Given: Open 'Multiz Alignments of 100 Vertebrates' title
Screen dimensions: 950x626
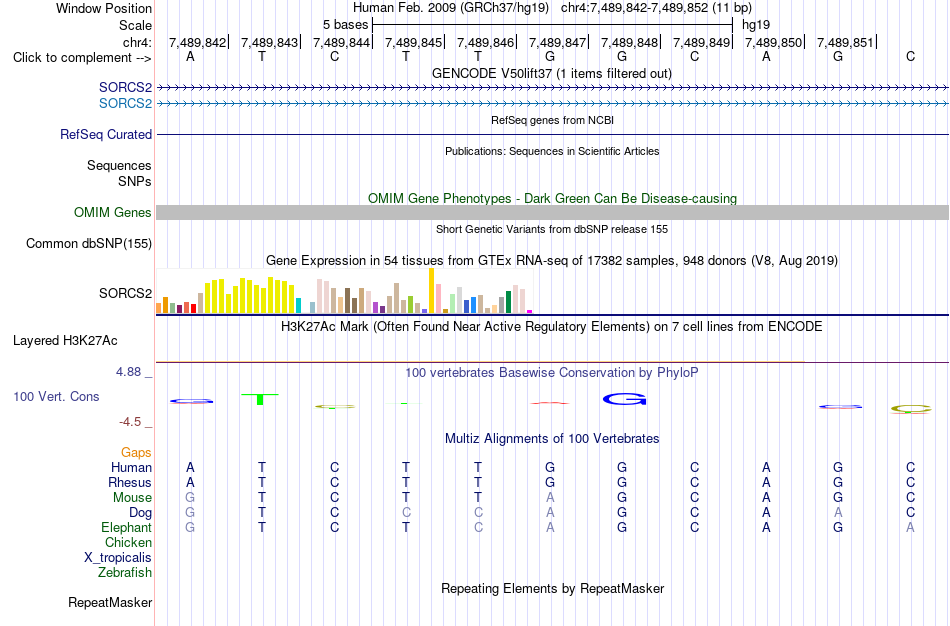Looking at the screenshot, I should coord(552,439).
